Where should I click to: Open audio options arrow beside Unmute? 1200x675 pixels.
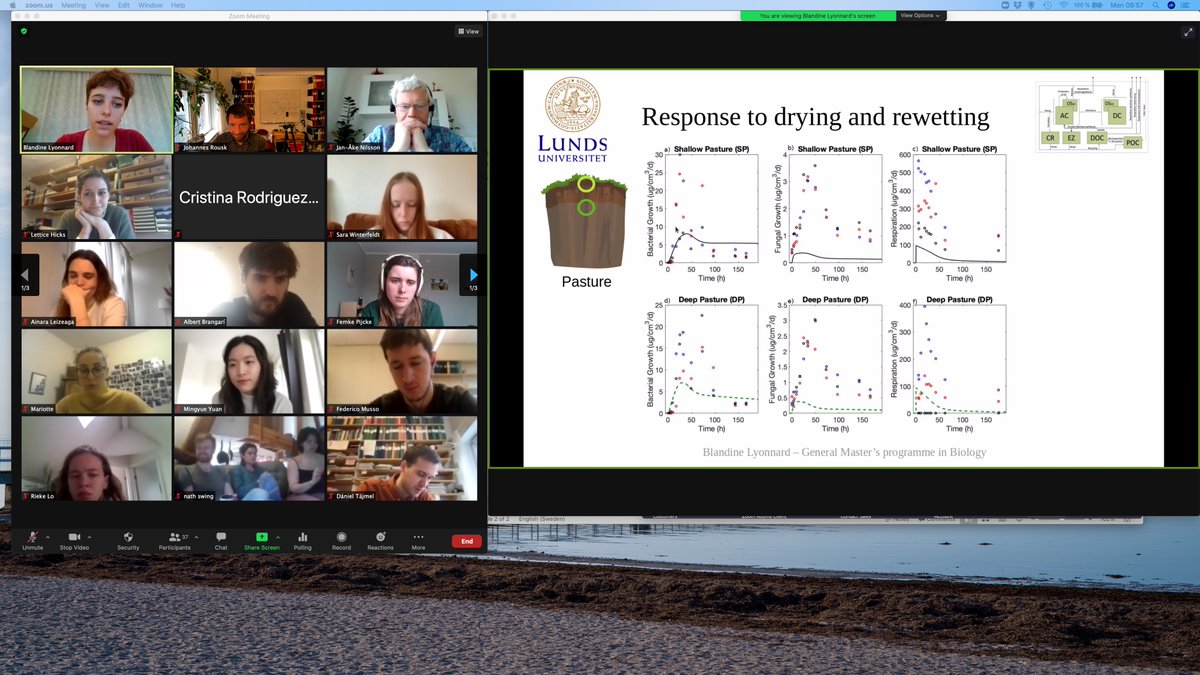[x=48, y=537]
